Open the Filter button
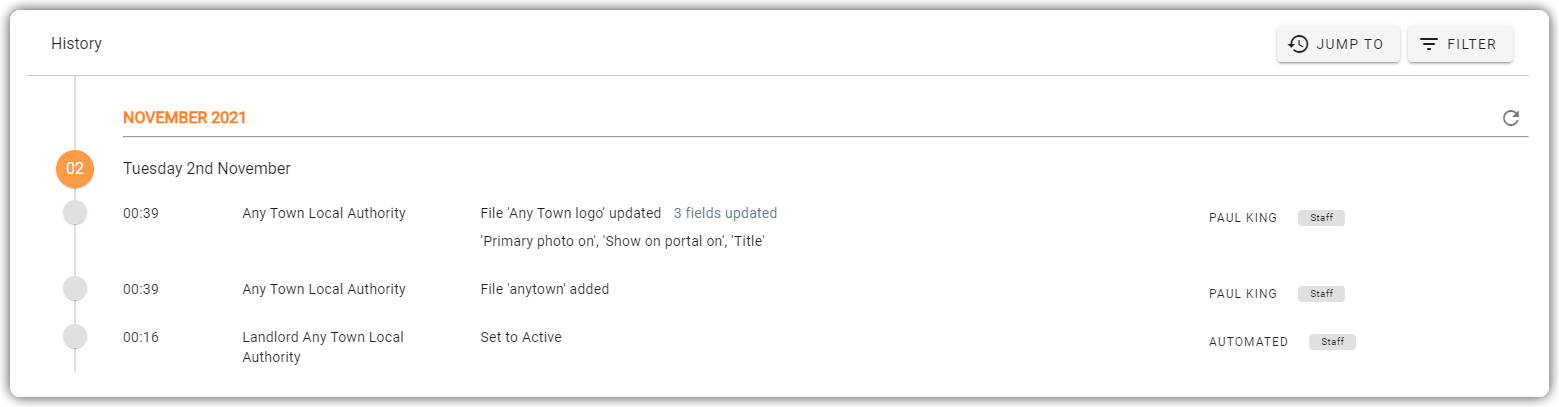1559x407 pixels. tap(1460, 44)
